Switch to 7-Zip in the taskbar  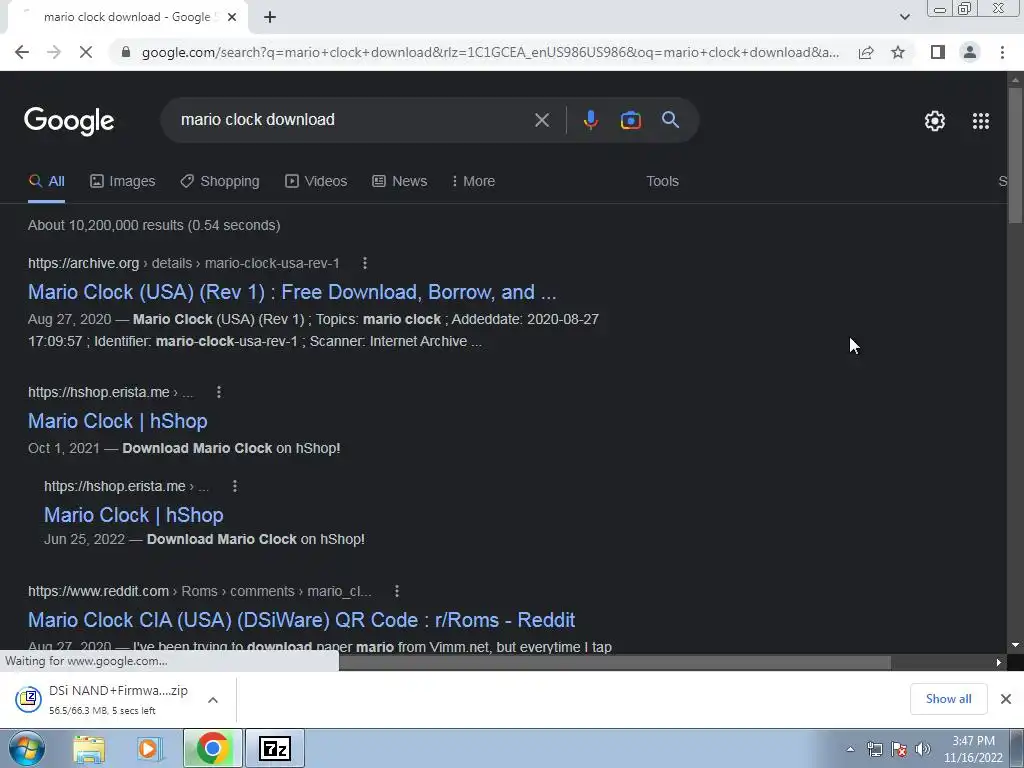coord(274,748)
